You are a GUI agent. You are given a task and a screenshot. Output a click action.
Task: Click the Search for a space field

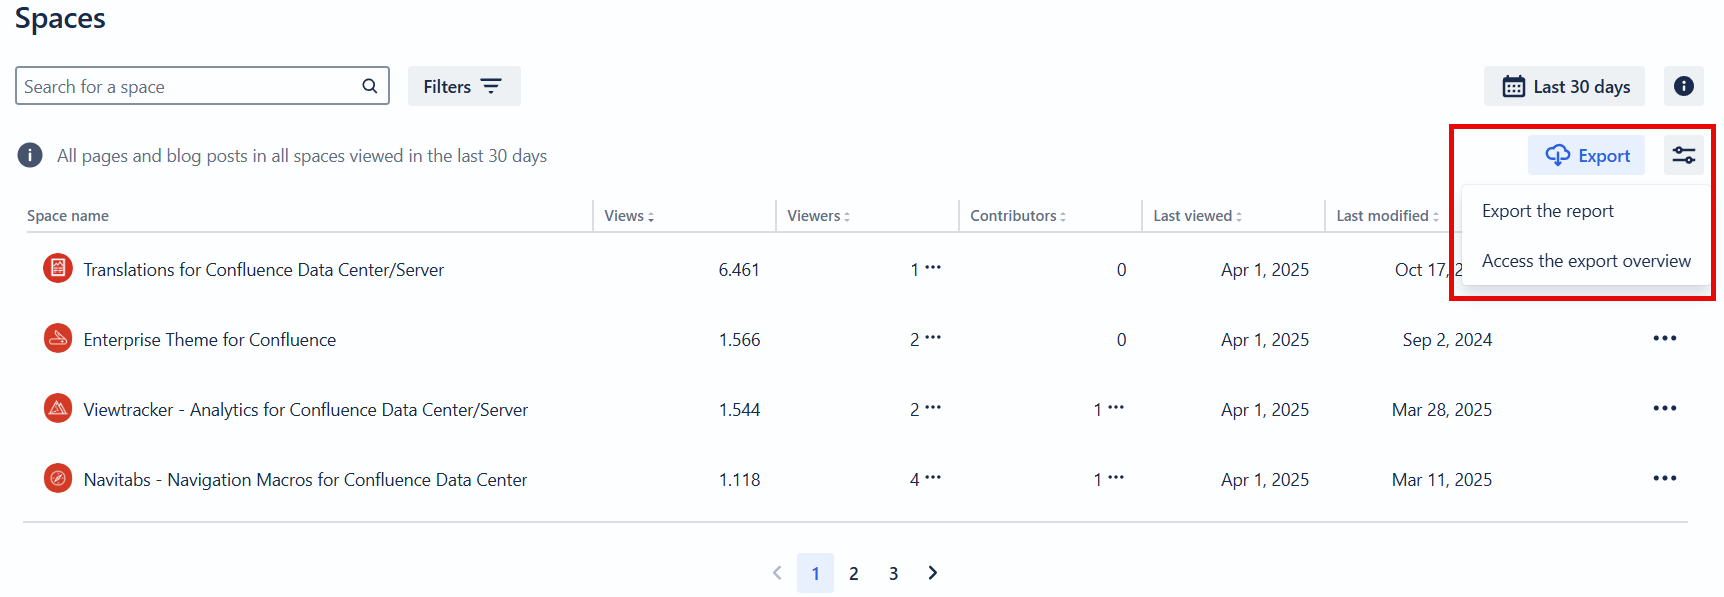click(190, 87)
